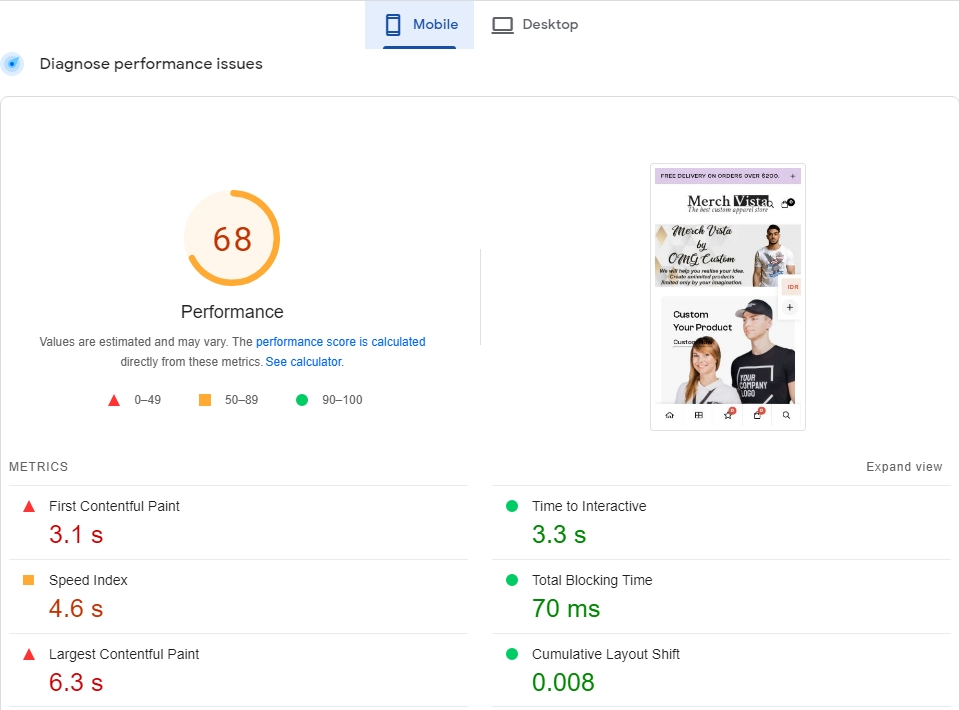Screen dimensions: 959x710
Task: Click the Diagnose performance issues icon
Action: pos(12,64)
